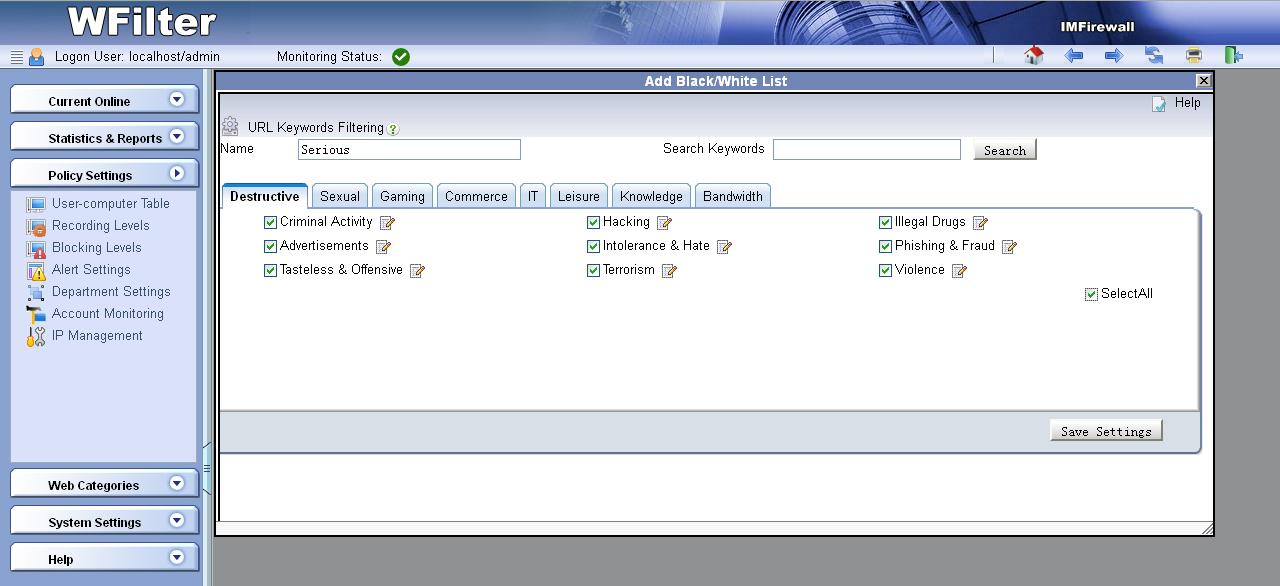Switch to the Gaming tab

(x=402, y=196)
